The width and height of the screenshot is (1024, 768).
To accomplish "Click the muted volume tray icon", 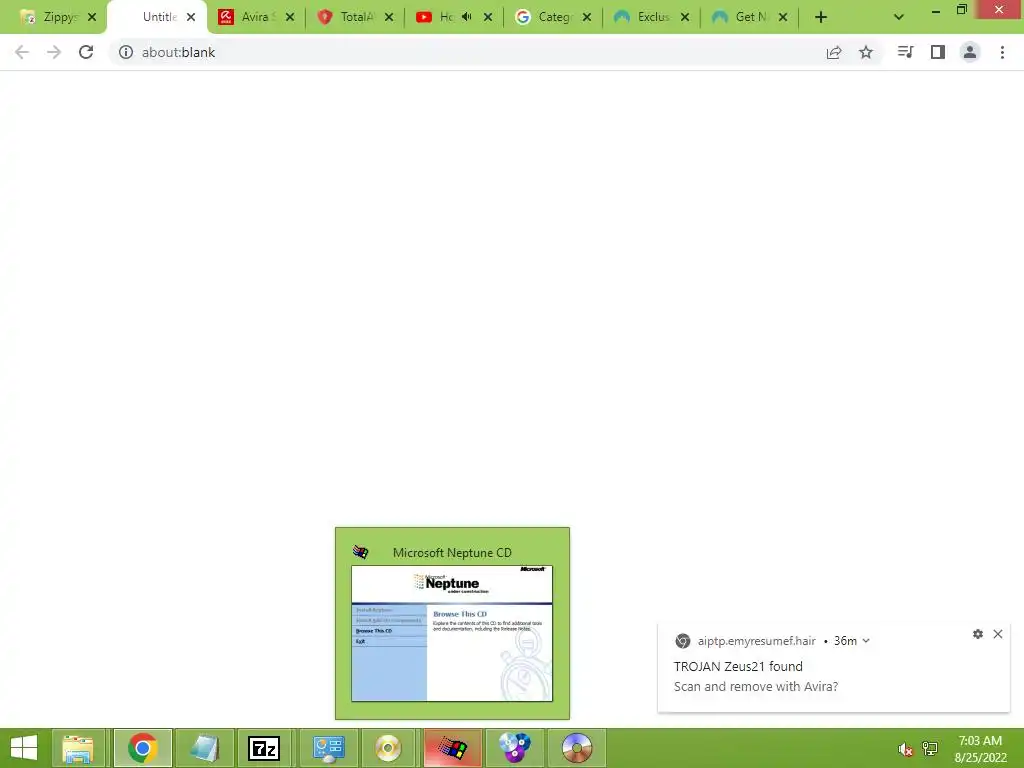I will click(905, 749).
